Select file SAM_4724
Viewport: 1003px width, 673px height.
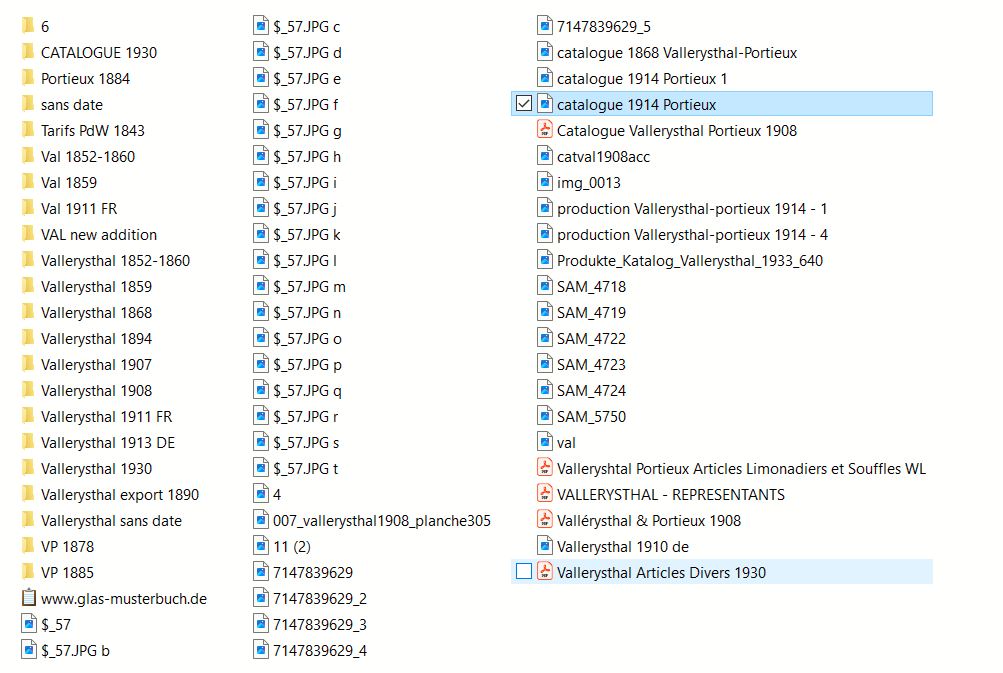click(581, 391)
